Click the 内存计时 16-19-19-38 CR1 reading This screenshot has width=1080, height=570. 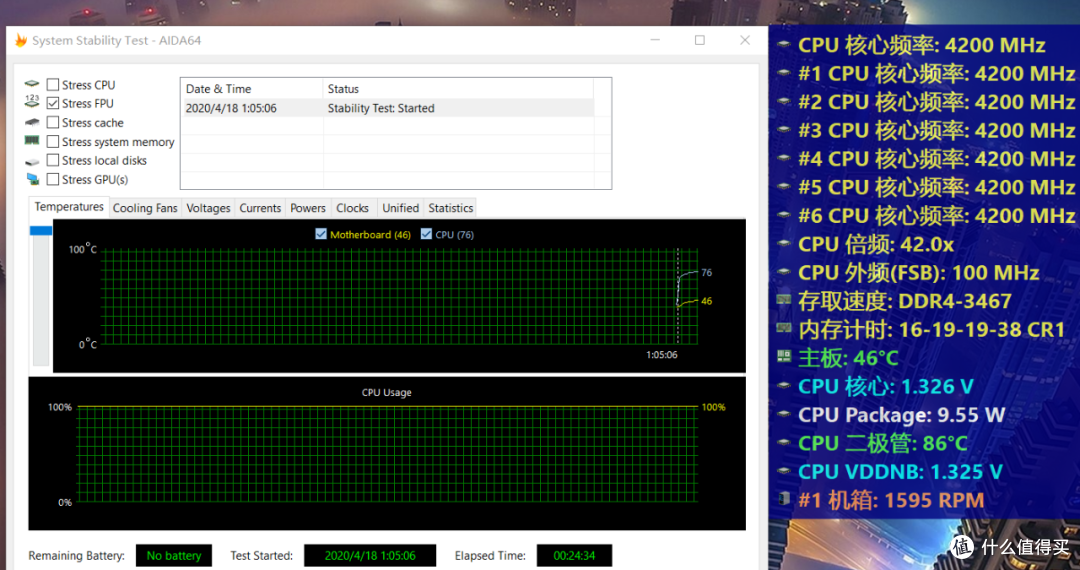click(932, 329)
